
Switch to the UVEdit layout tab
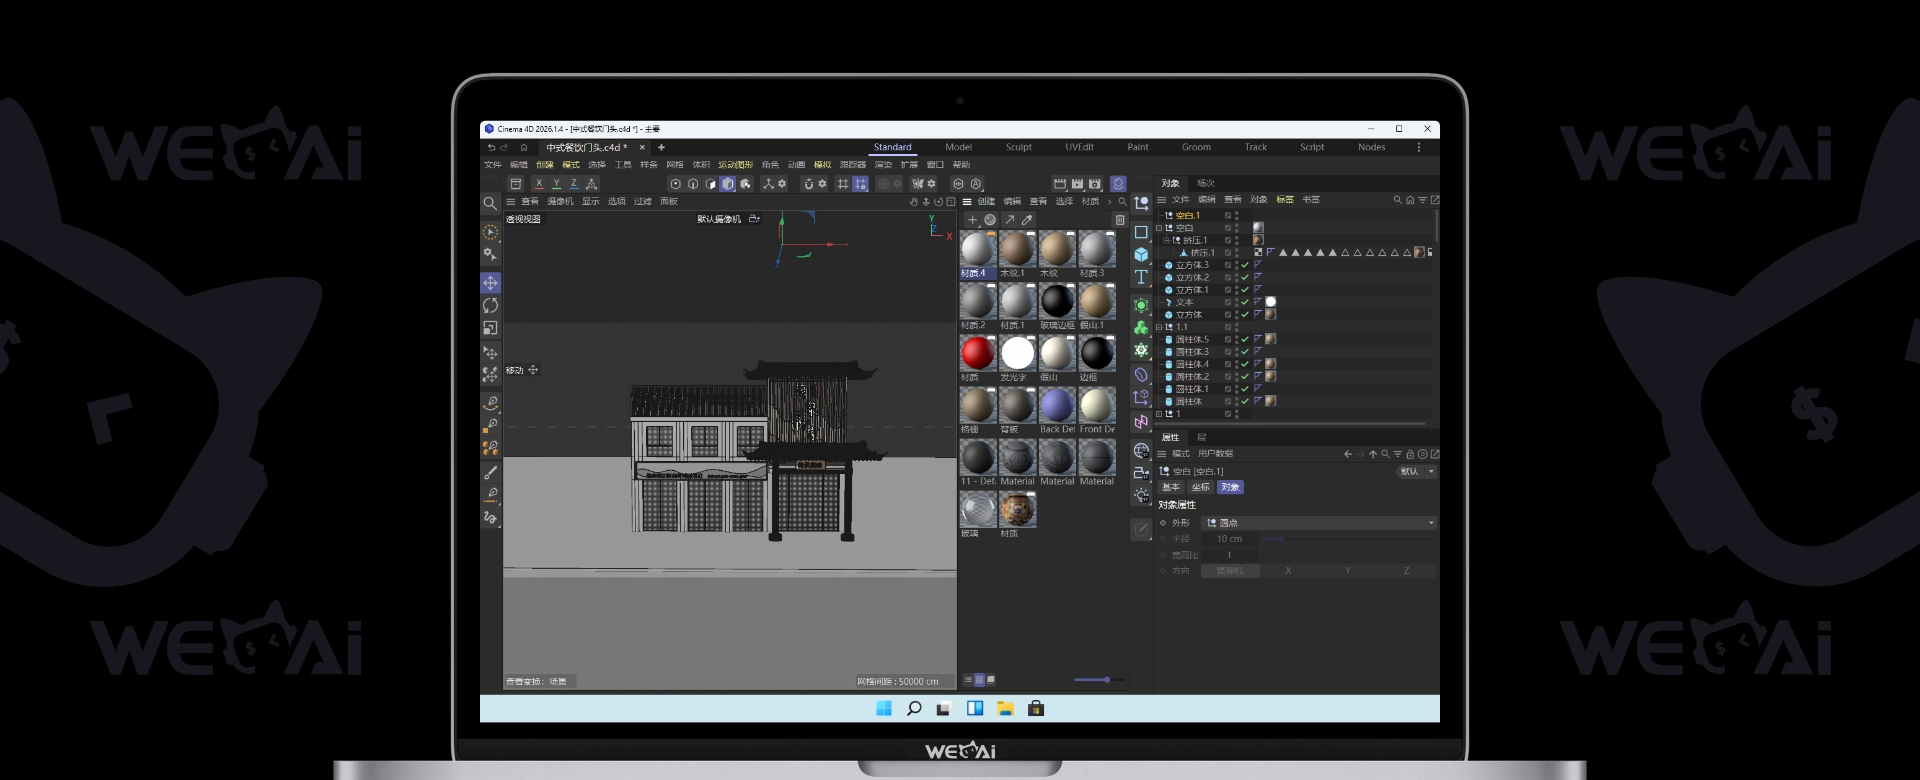(1079, 147)
